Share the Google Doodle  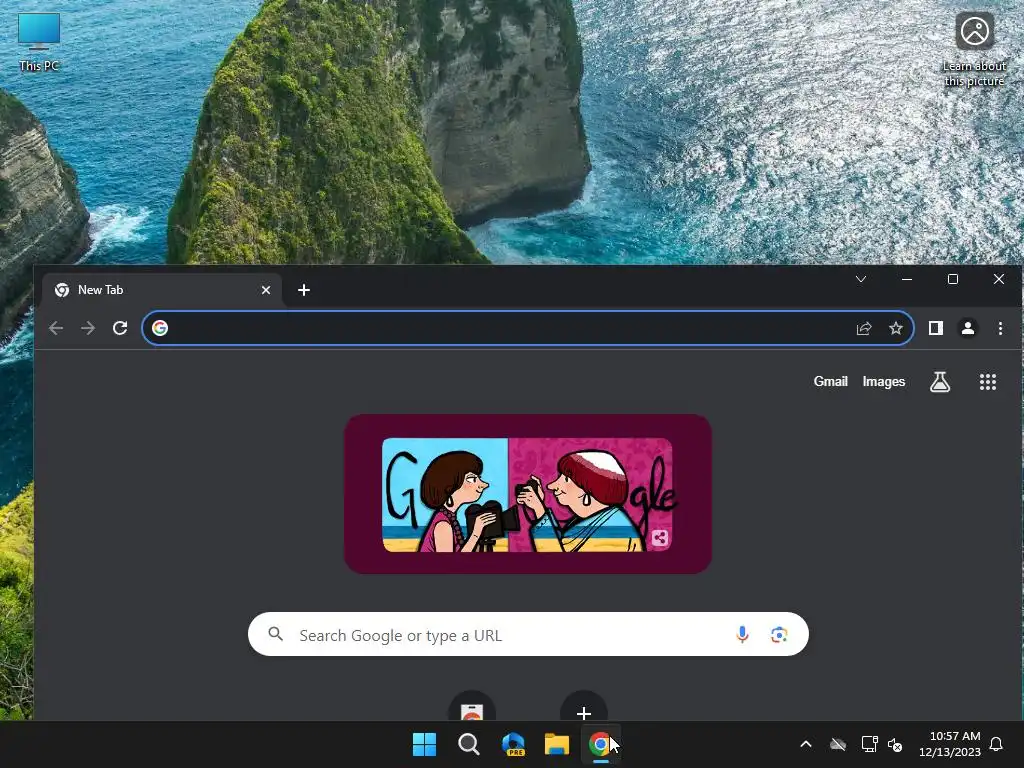(660, 538)
